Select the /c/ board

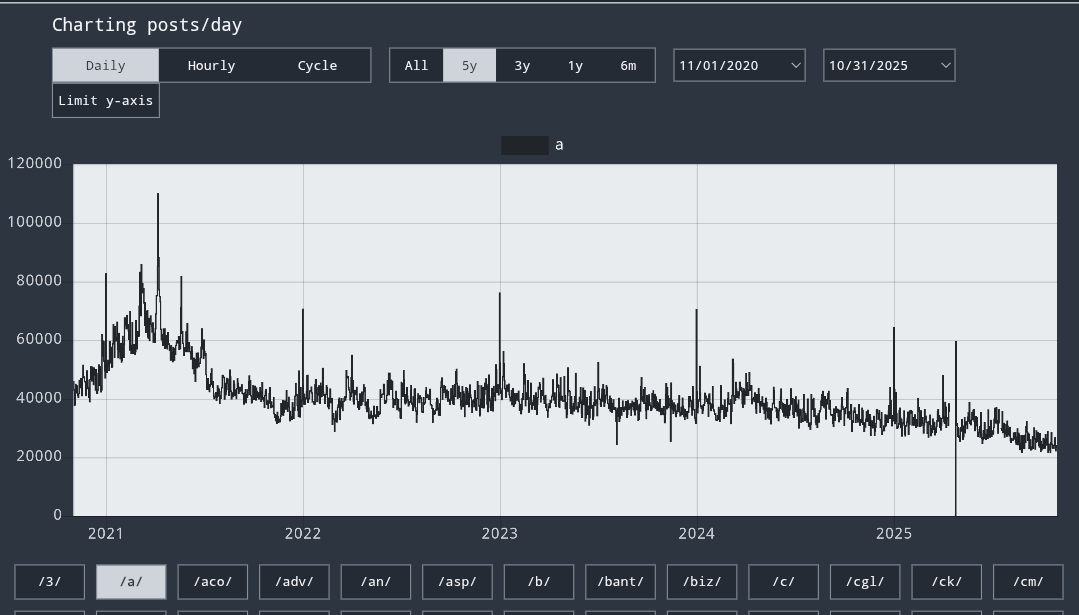[x=783, y=582]
